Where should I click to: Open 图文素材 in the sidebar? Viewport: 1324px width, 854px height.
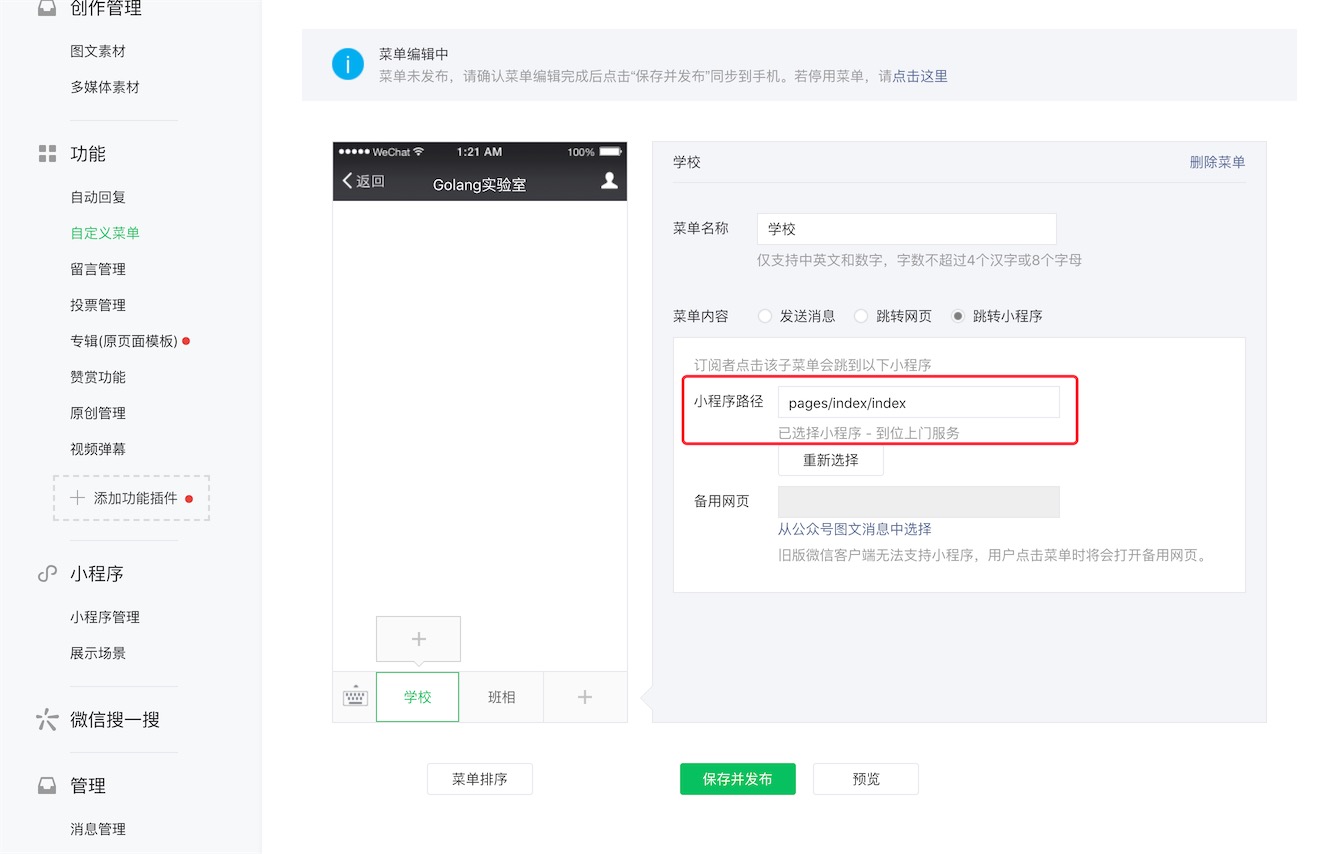[x=98, y=51]
